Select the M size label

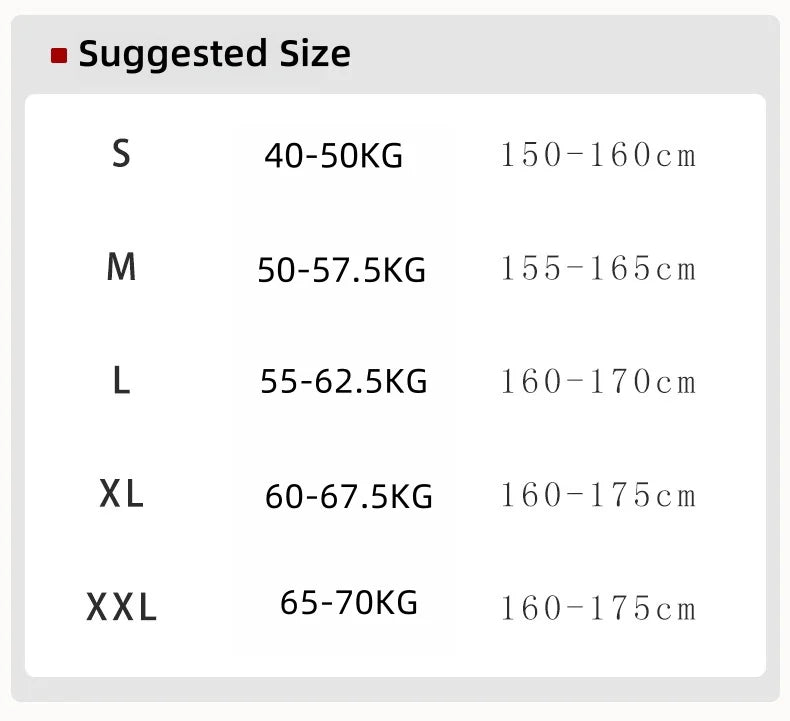click(x=121, y=267)
